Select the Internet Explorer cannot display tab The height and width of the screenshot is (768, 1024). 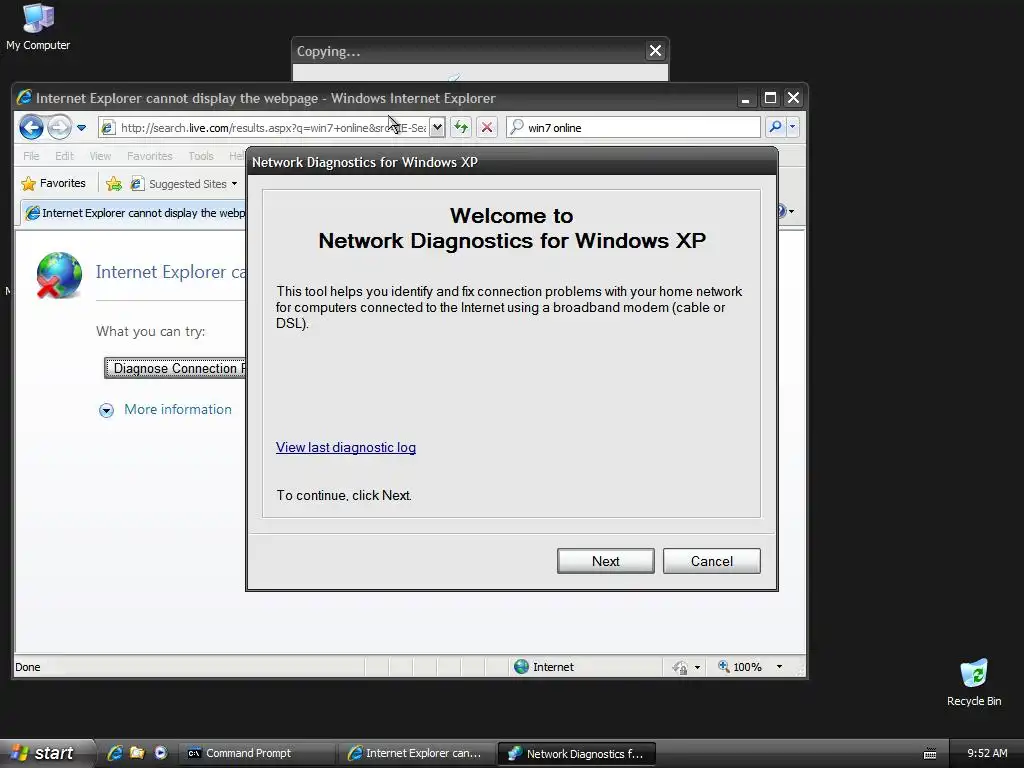click(x=134, y=213)
